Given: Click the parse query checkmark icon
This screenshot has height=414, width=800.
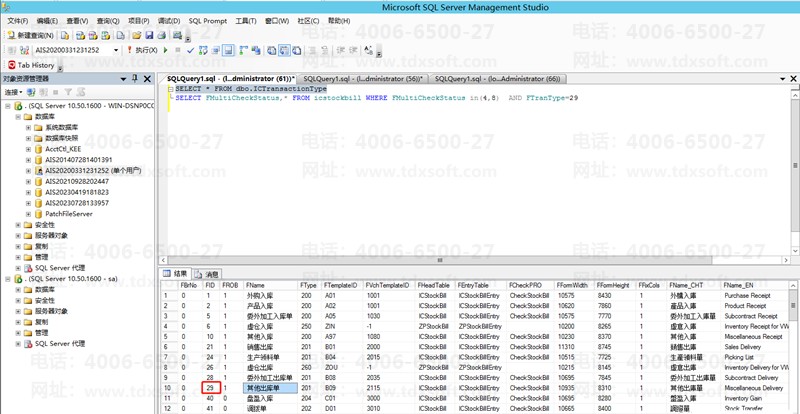Looking at the screenshot, I should 190,49.
